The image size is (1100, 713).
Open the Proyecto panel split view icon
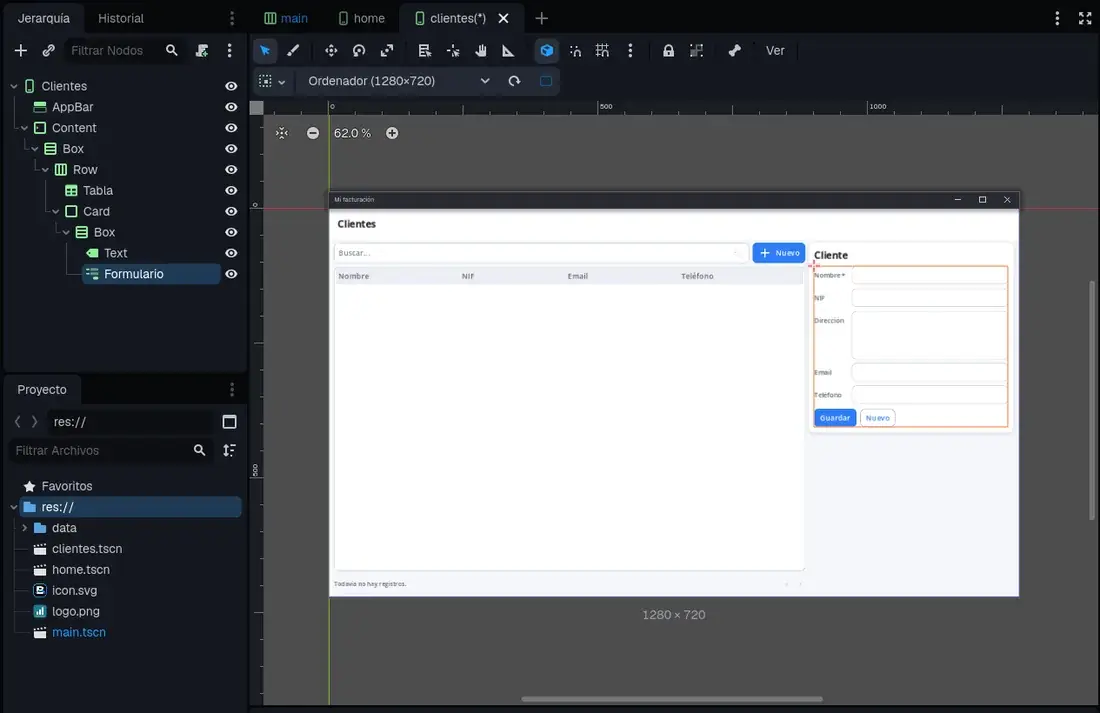pyautogui.click(x=229, y=422)
